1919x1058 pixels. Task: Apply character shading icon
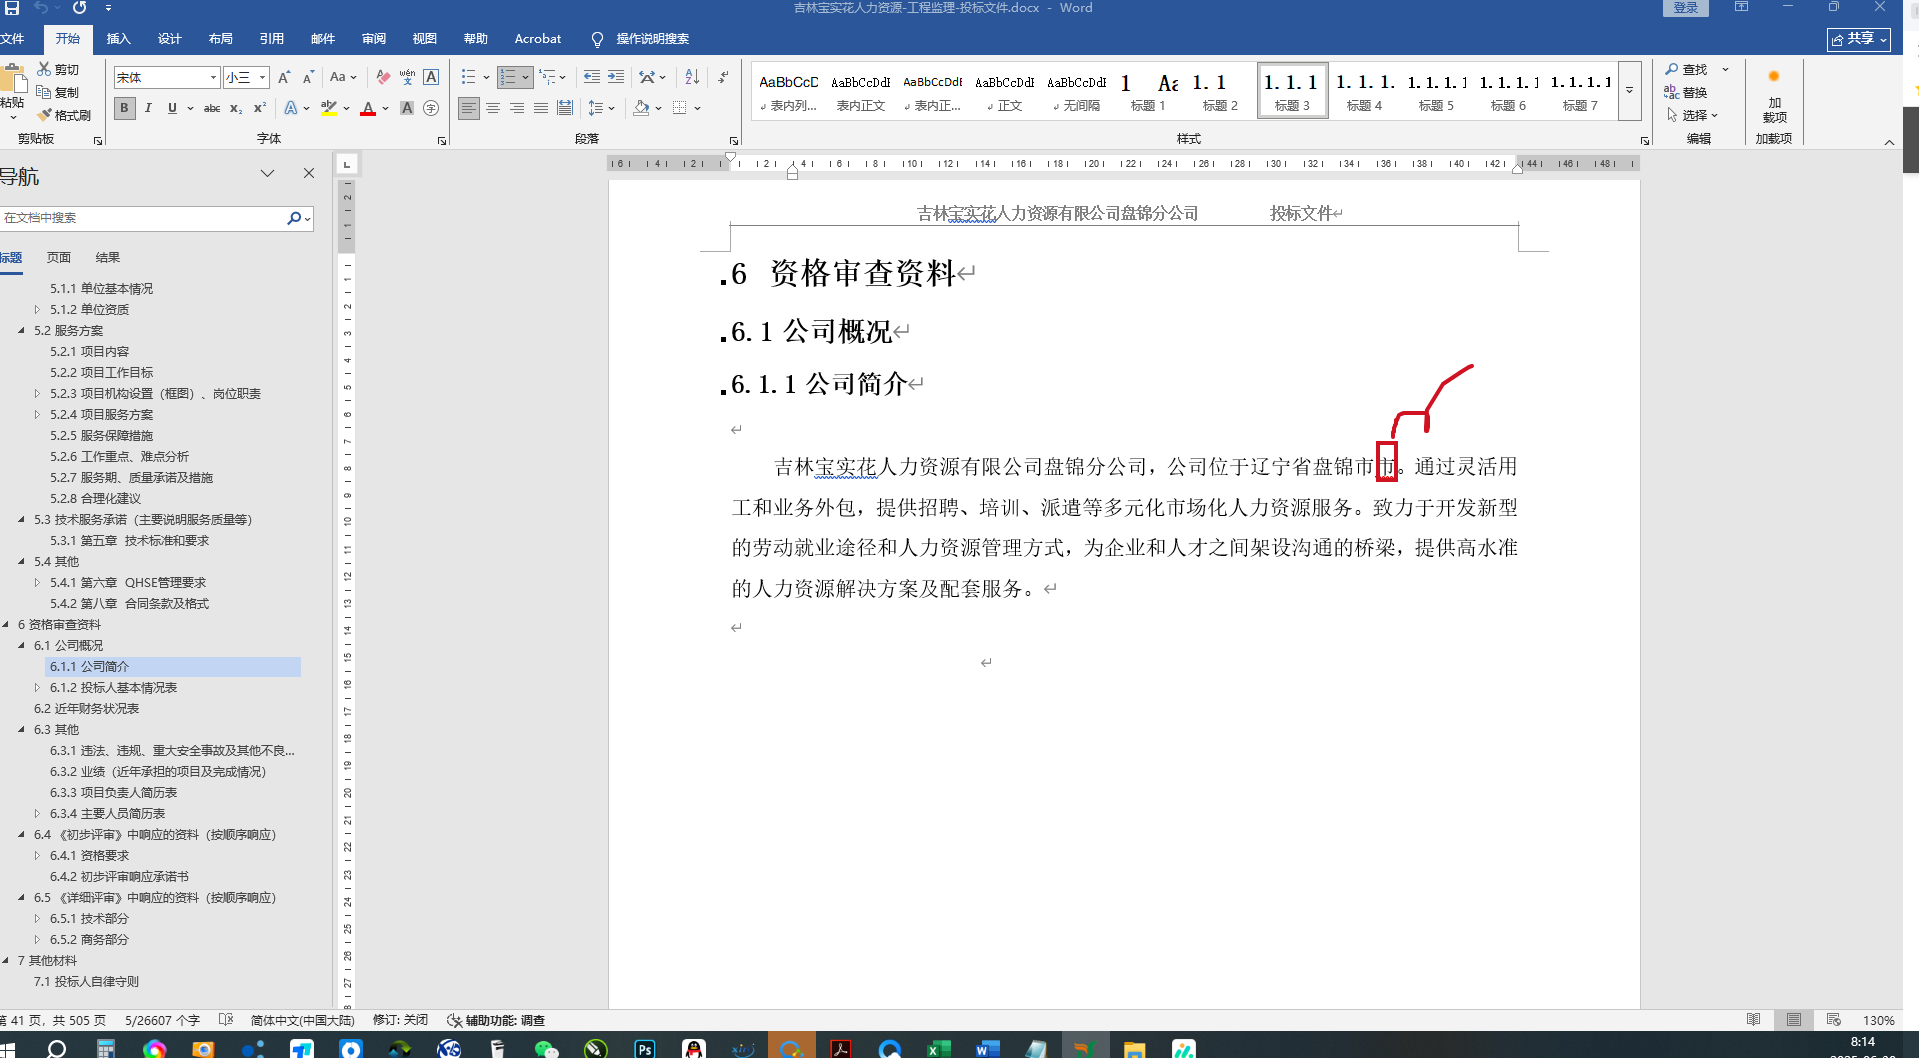(x=407, y=108)
